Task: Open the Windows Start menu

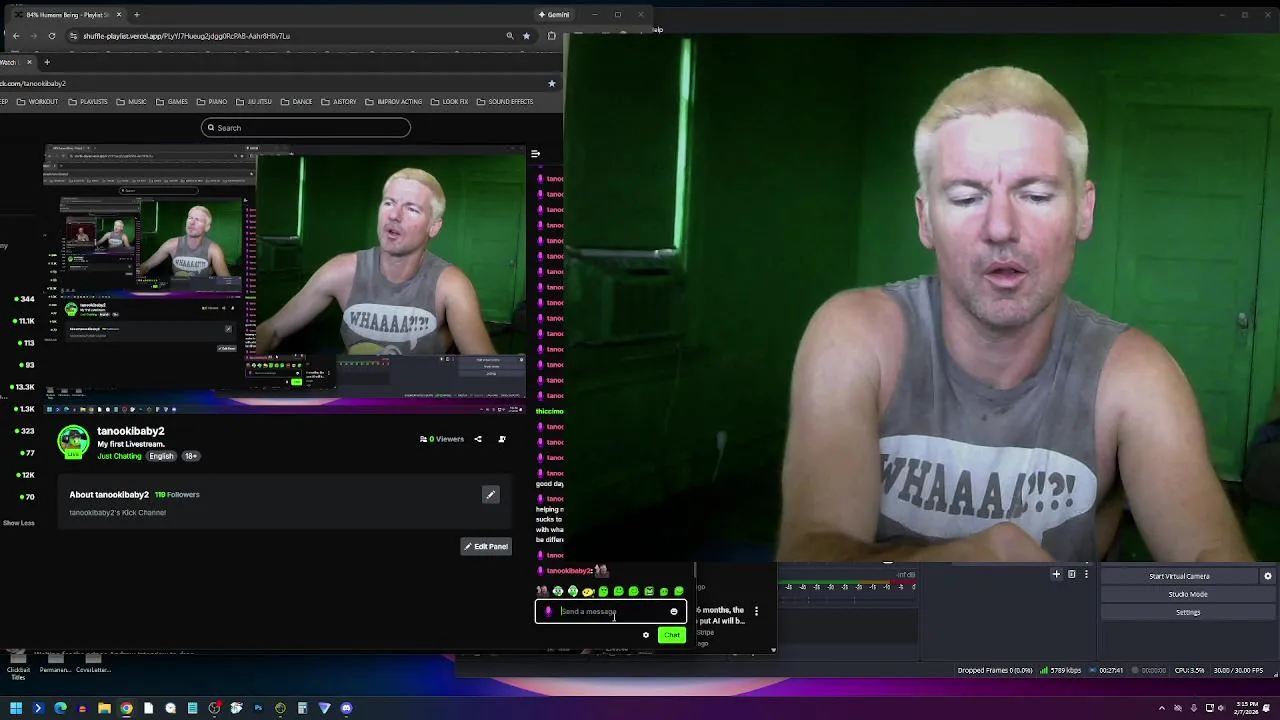Action: point(16,708)
